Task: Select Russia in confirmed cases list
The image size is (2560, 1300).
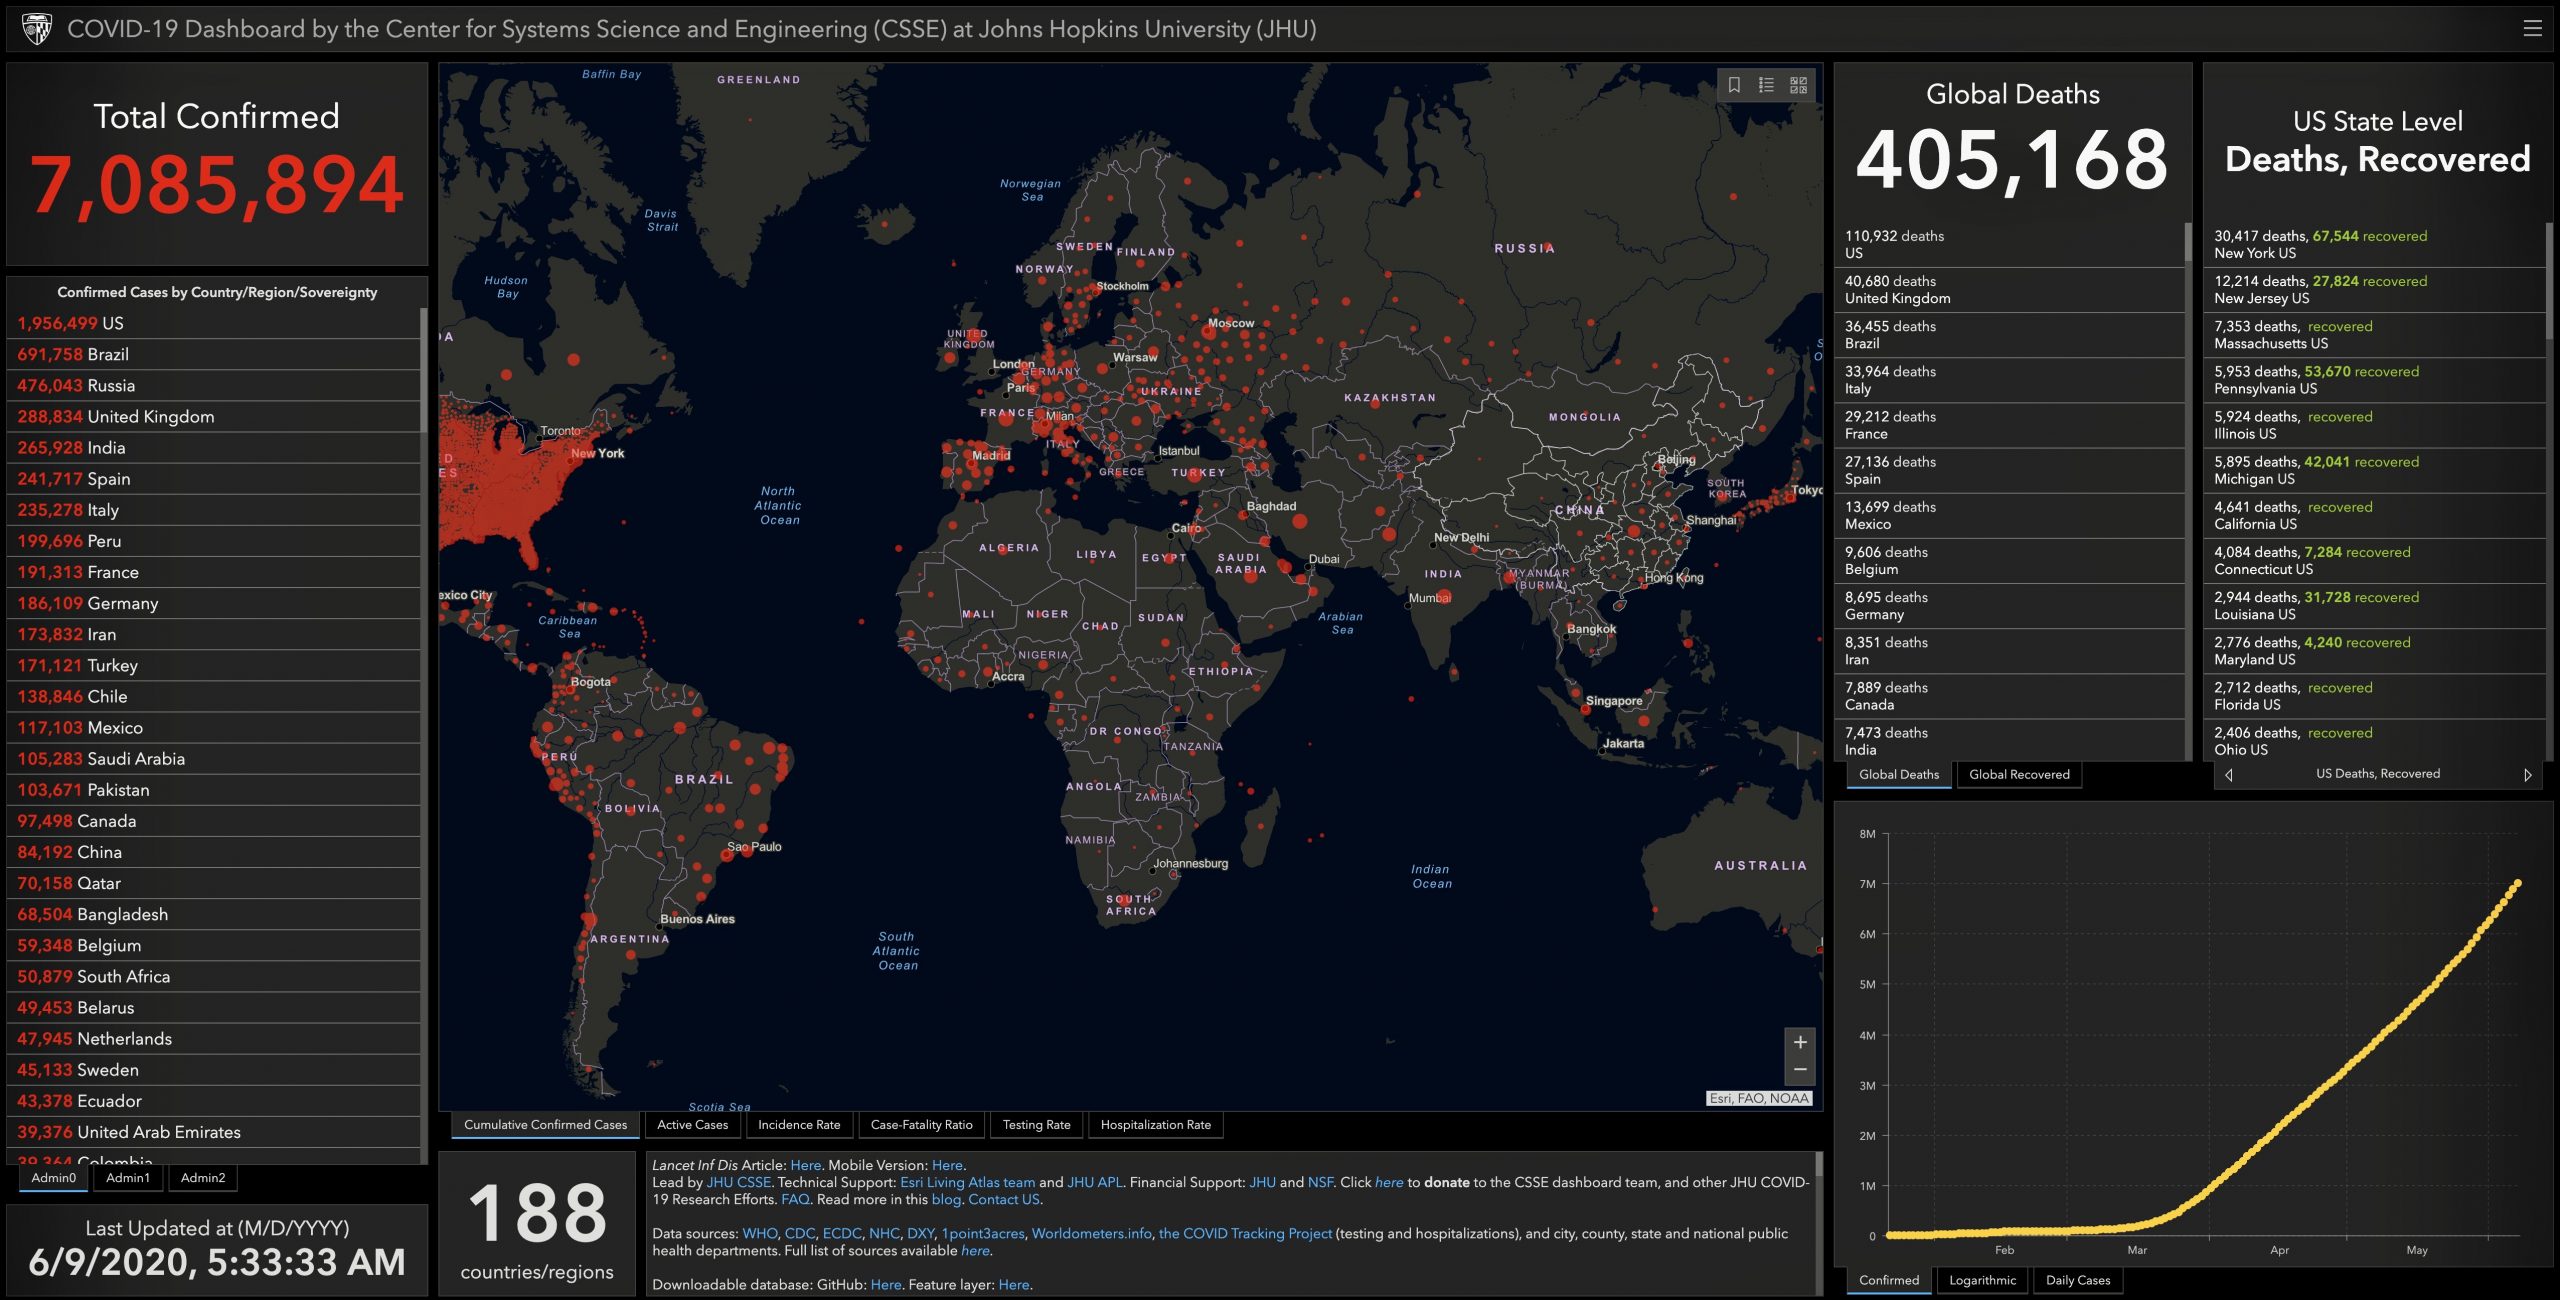Action: (214, 385)
